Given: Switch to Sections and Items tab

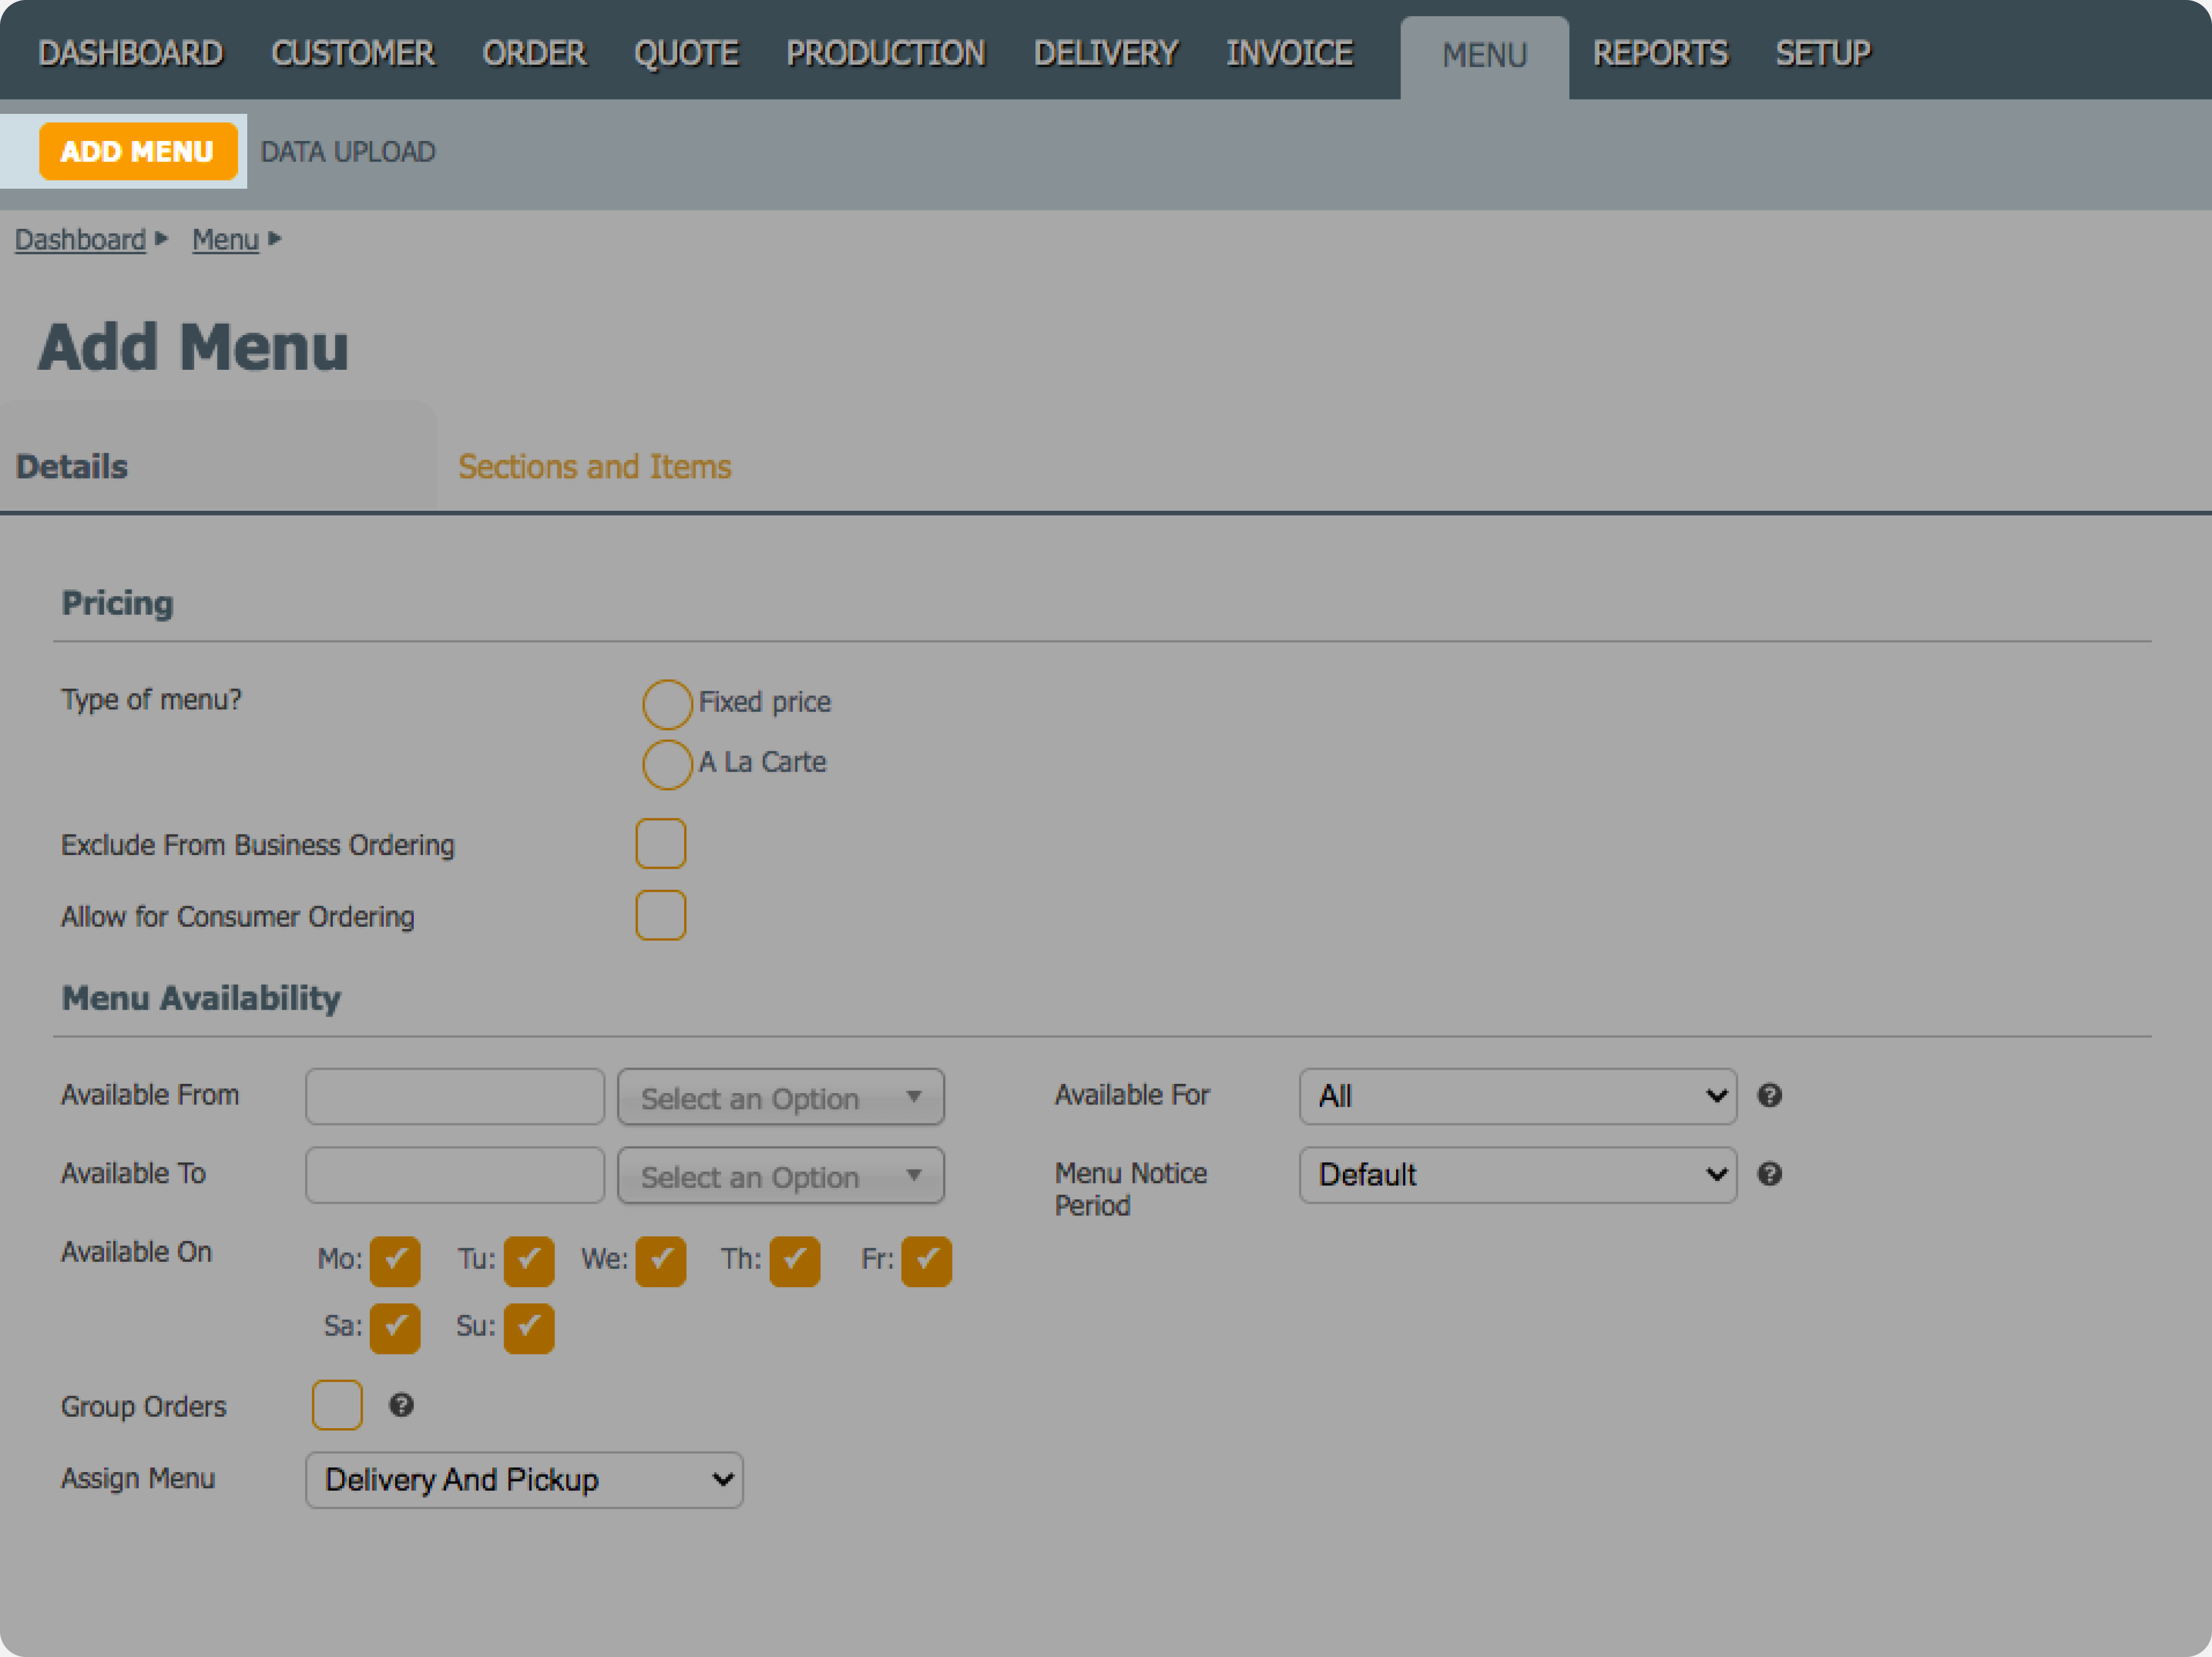Looking at the screenshot, I should tap(594, 467).
